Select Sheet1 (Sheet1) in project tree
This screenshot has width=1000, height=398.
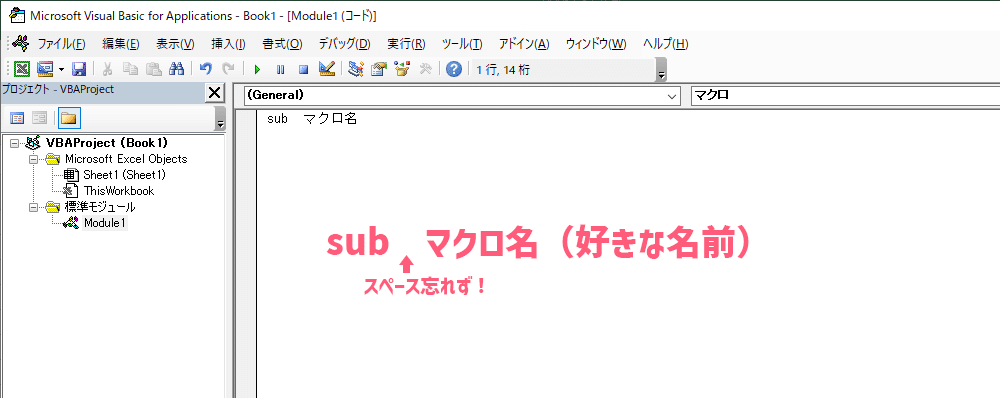pyautogui.click(x=124, y=175)
